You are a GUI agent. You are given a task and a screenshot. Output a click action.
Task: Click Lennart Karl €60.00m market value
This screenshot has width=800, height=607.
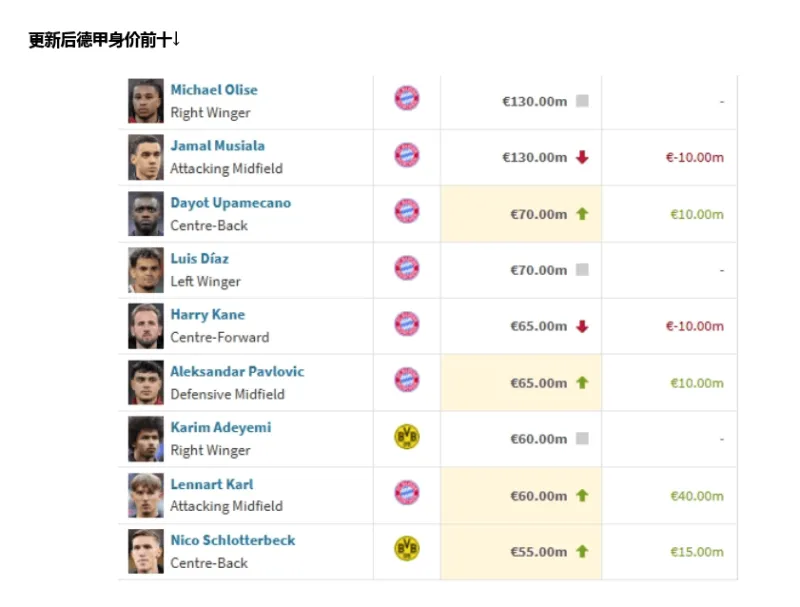[x=538, y=496]
